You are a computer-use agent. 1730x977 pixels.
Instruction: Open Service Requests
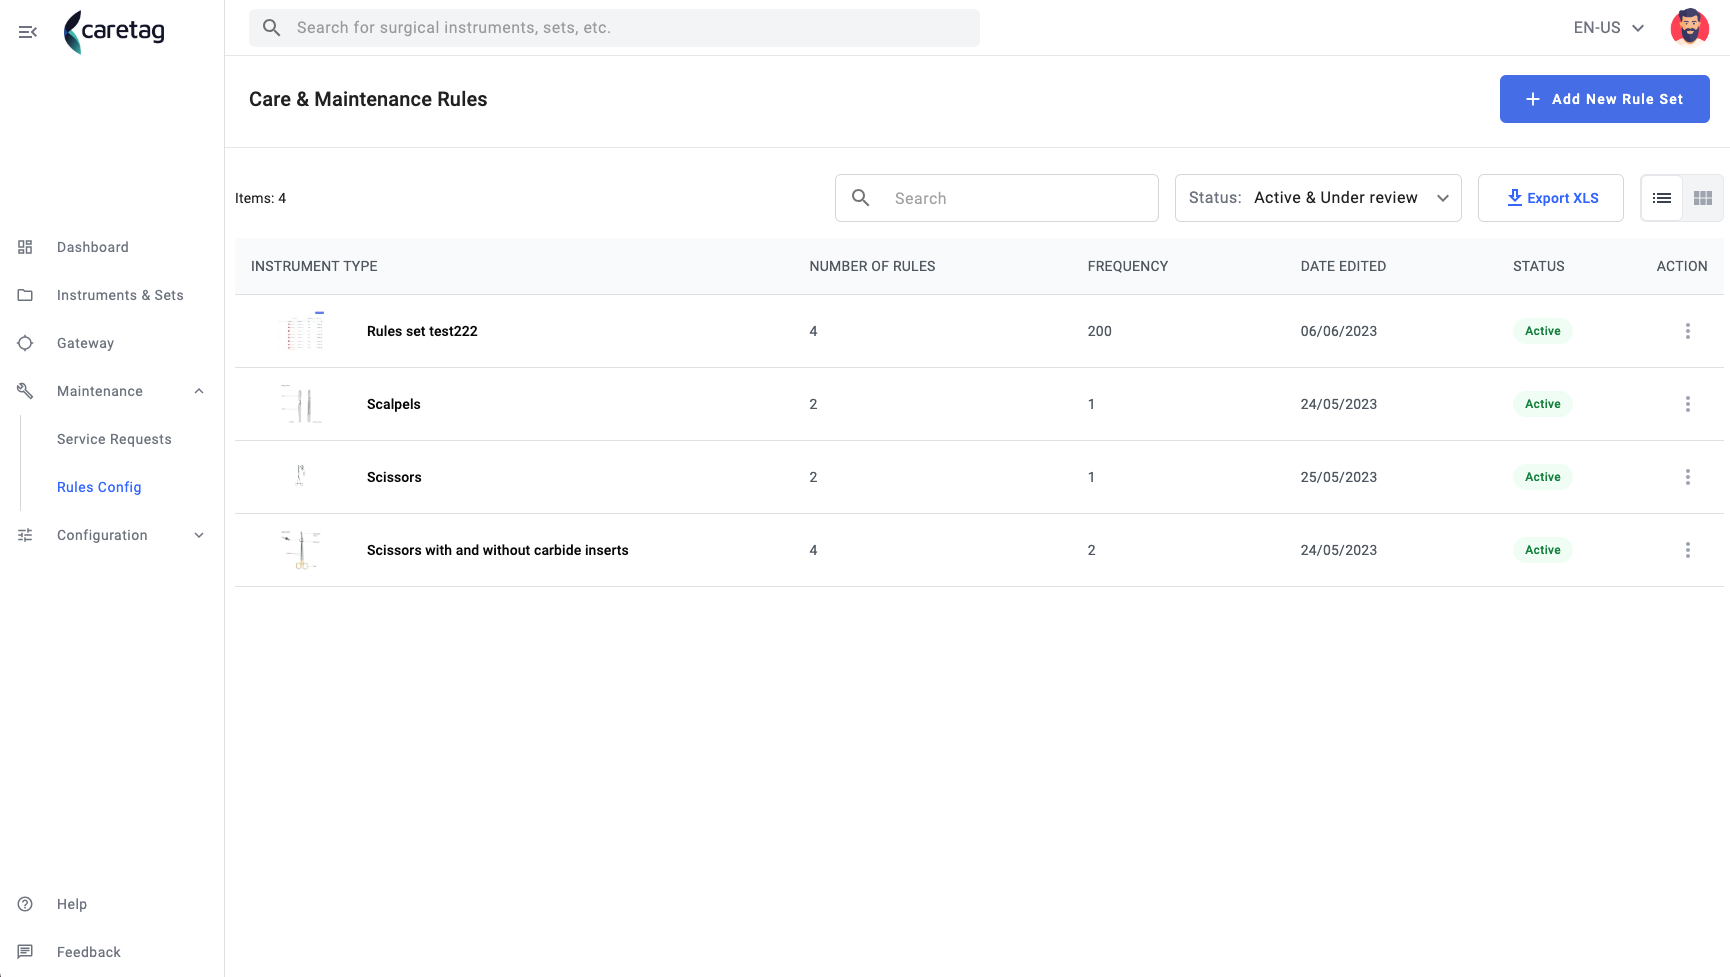114,439
